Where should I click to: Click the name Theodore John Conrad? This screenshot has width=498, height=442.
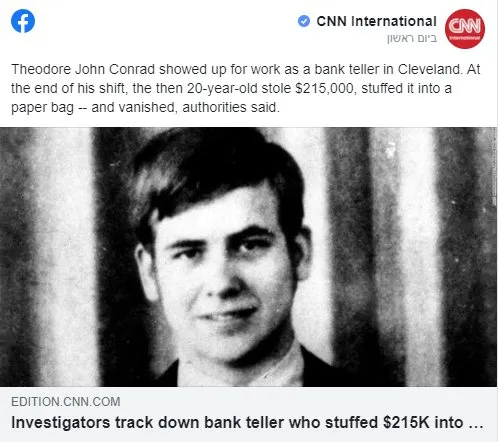tap(83, 69)
